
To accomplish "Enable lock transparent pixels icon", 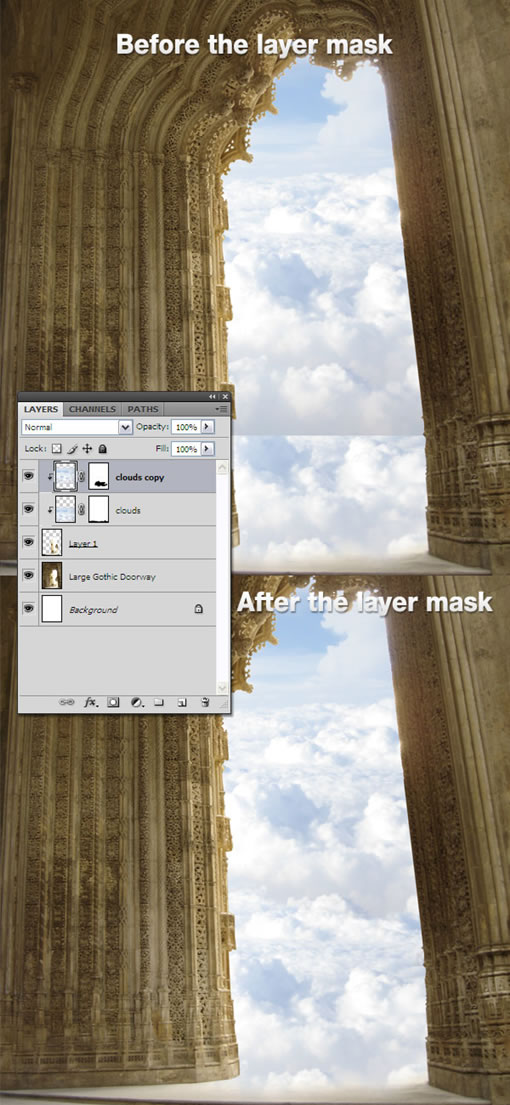I will pyautogui.click(x=57, y=448).
